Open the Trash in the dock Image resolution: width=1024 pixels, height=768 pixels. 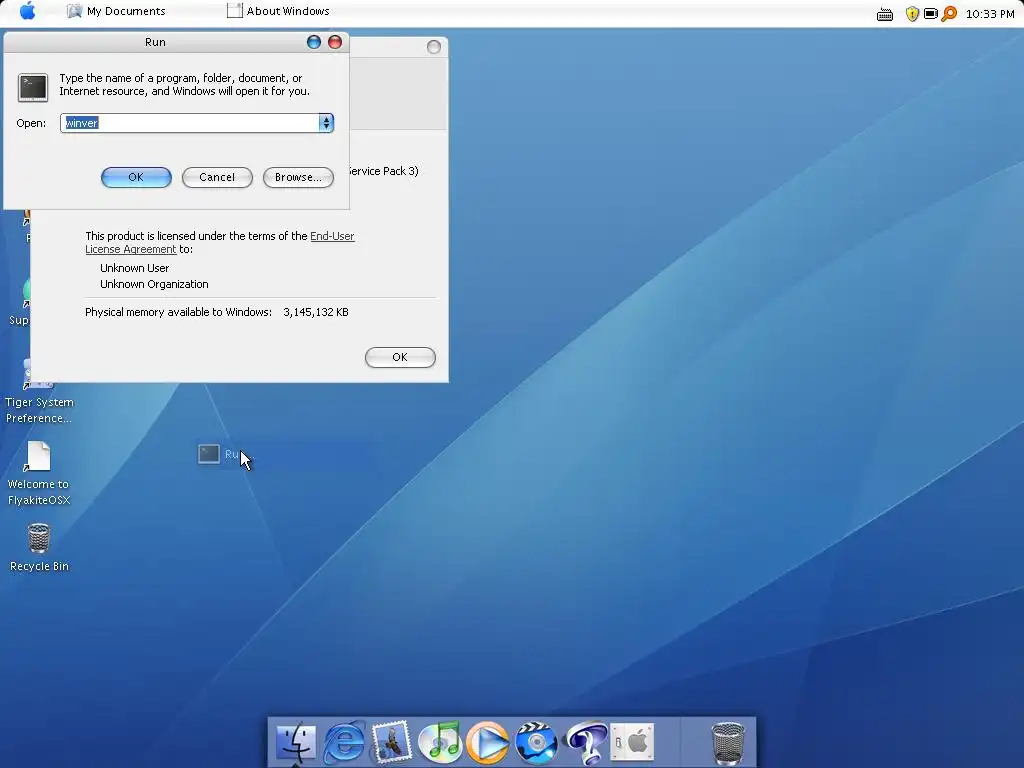click(x=728, y=743)
